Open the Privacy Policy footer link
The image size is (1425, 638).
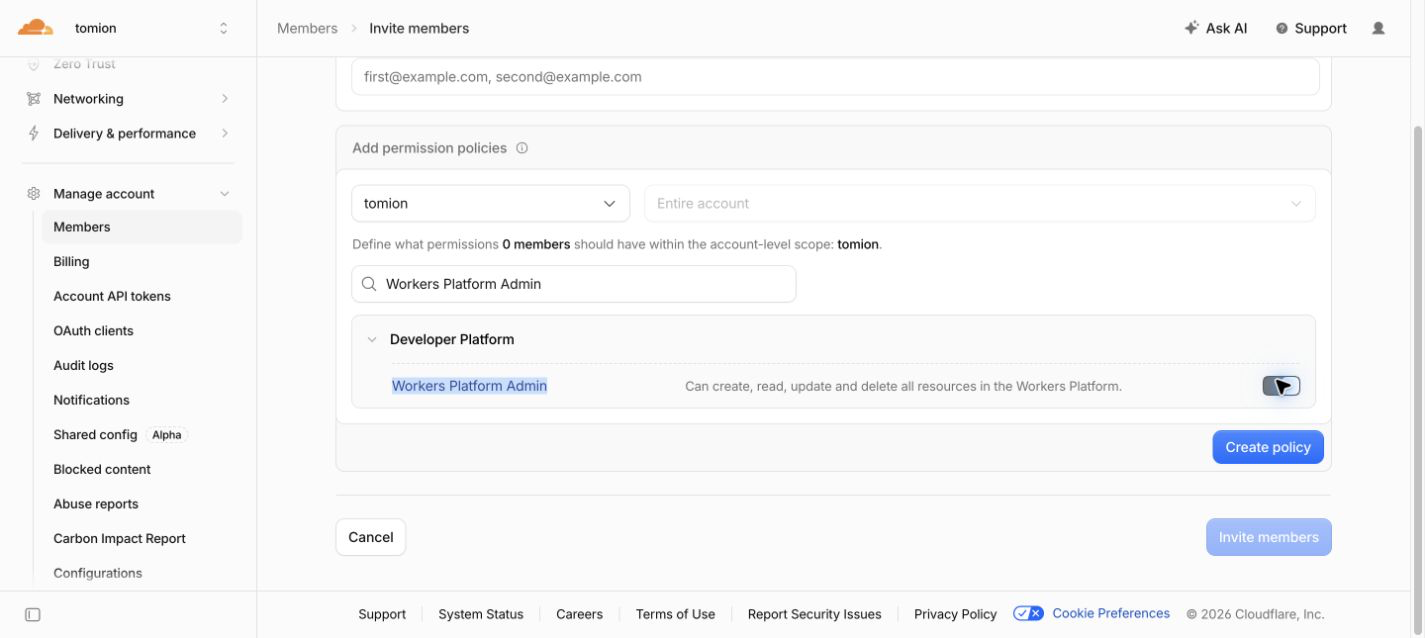956,614
